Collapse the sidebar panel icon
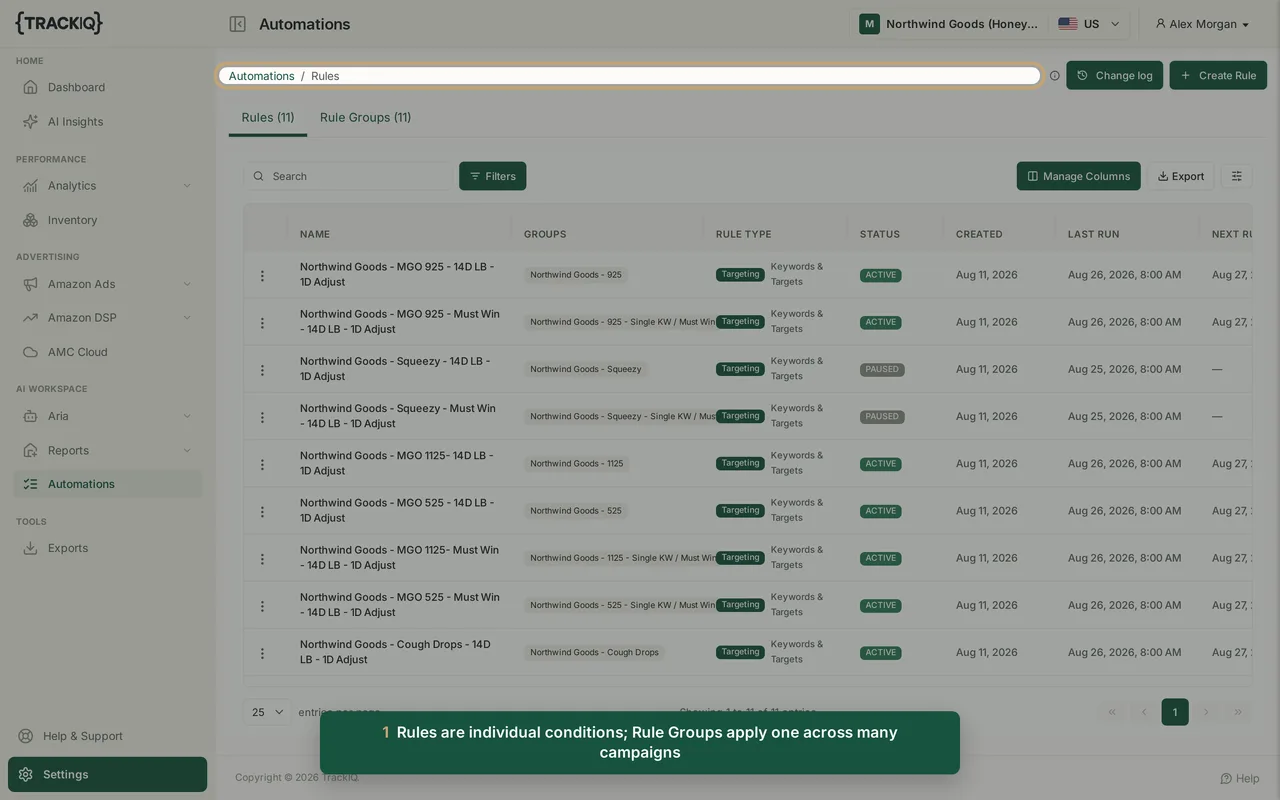 (237, 24)
